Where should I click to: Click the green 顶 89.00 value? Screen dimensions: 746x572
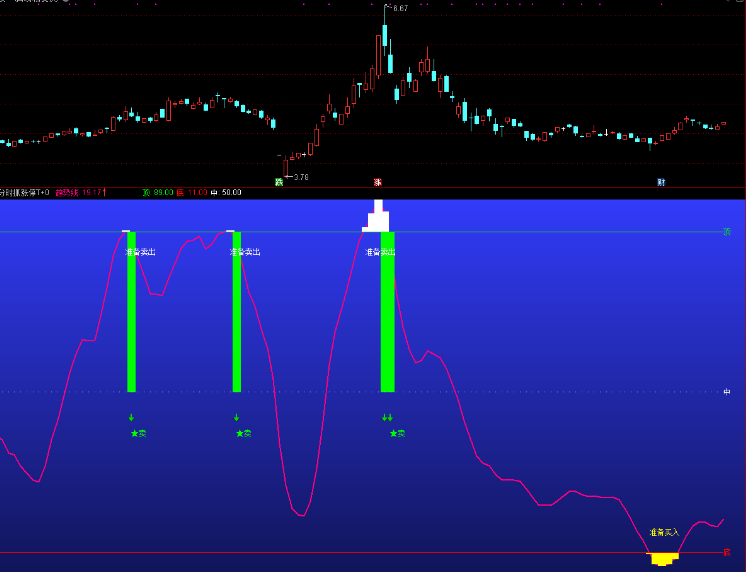pyautogui.click(x=158, y=192)
